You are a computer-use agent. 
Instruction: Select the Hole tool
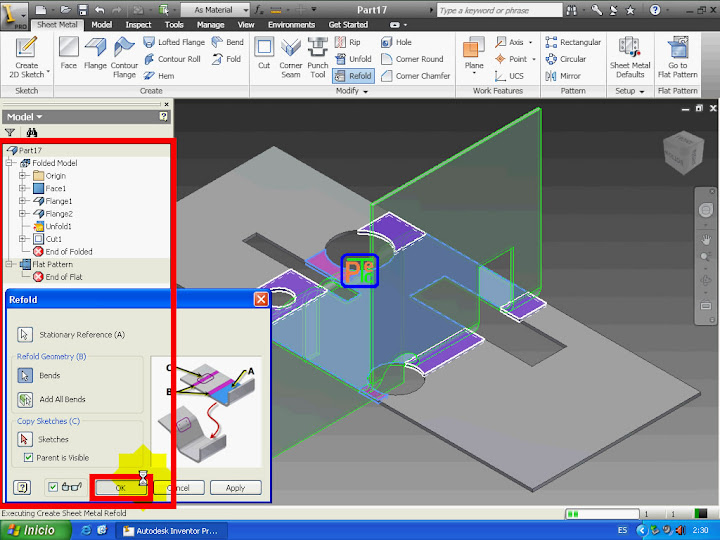pos(396,42)
